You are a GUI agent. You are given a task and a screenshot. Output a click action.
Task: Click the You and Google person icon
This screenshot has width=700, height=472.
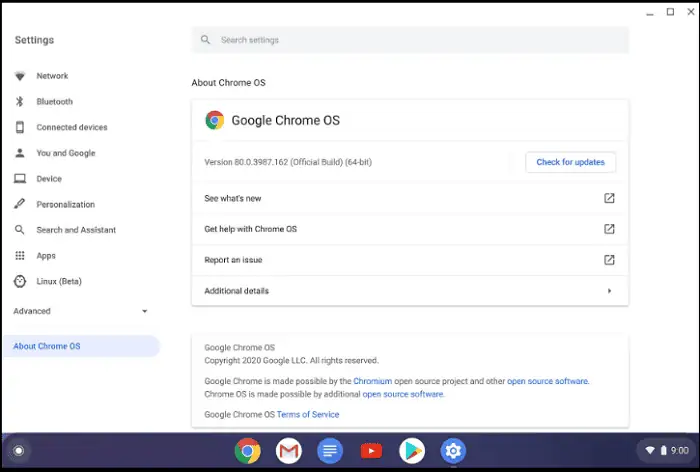(x=20, y=153)
